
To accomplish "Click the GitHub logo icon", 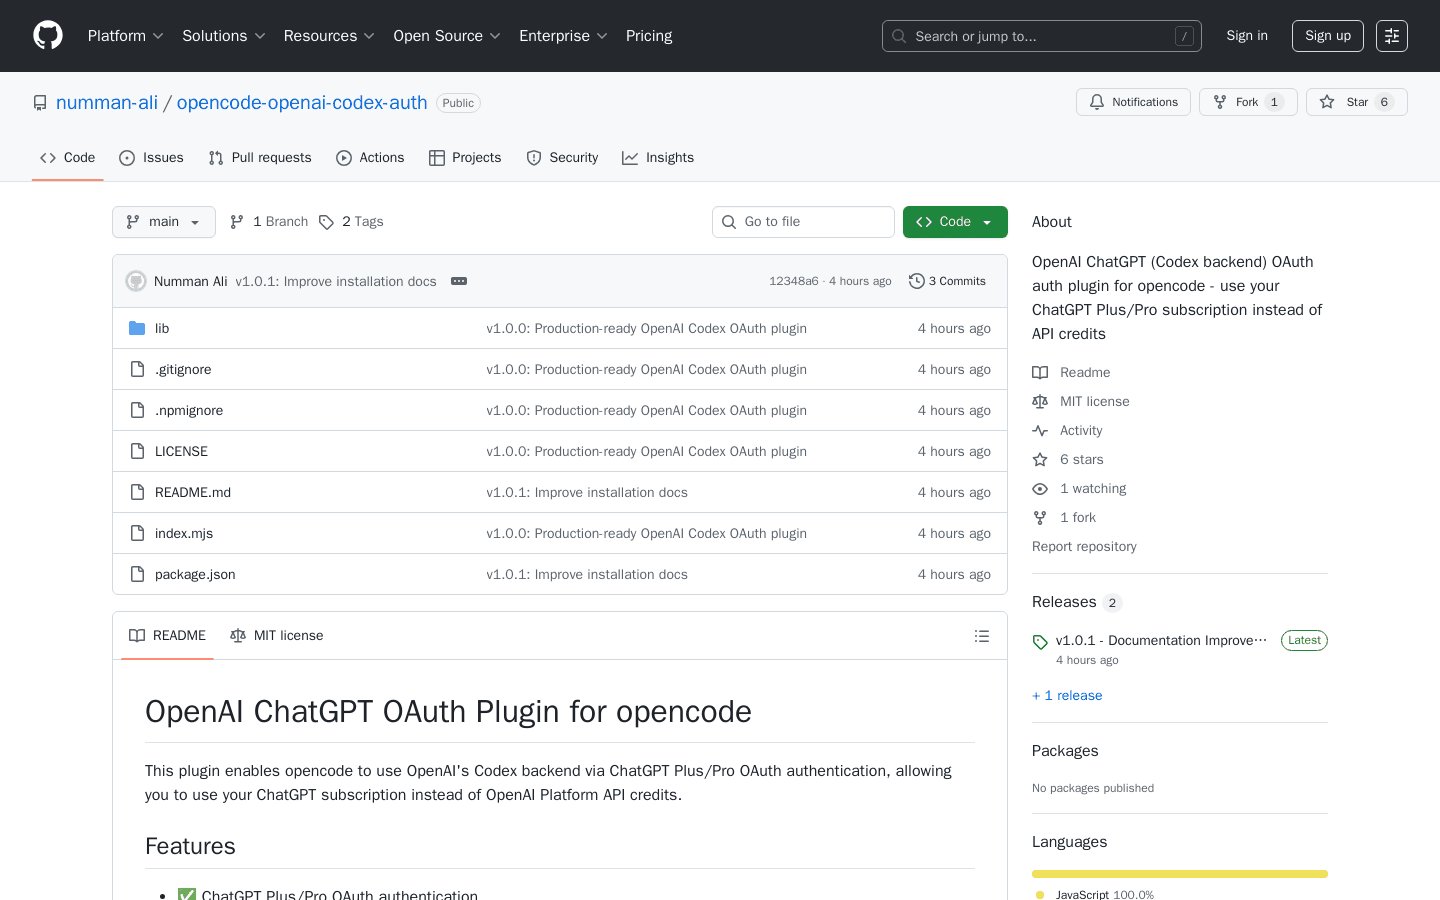I will pyautogui.click(x=47, y=35).
